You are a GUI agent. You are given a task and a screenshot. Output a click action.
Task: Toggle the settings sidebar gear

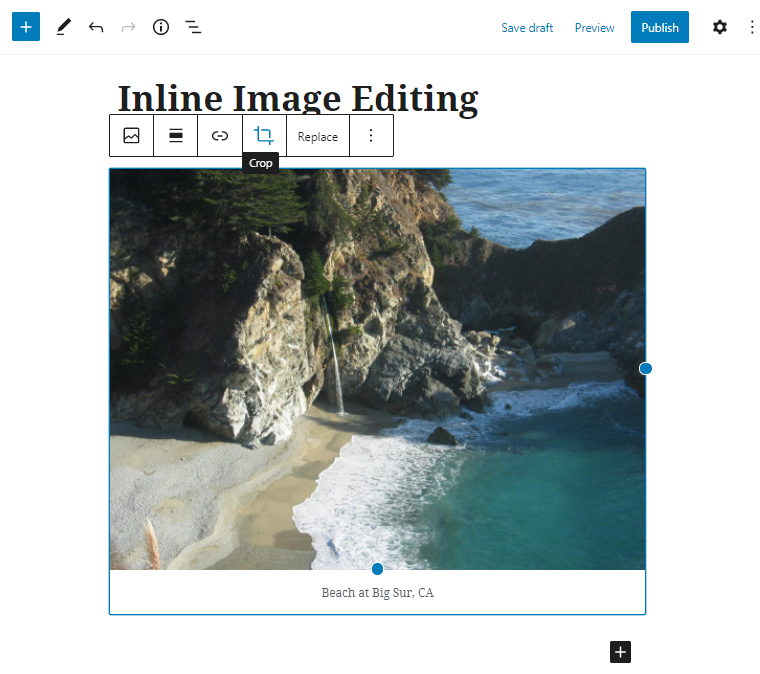pos(720,27)
